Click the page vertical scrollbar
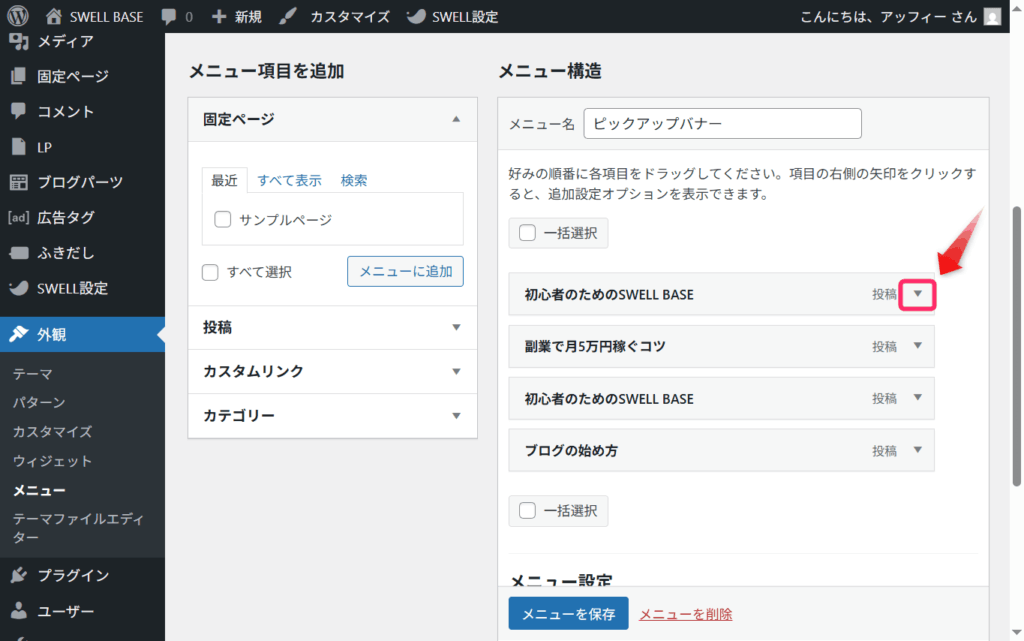 pyautogui.click(x=1016, y=346)
